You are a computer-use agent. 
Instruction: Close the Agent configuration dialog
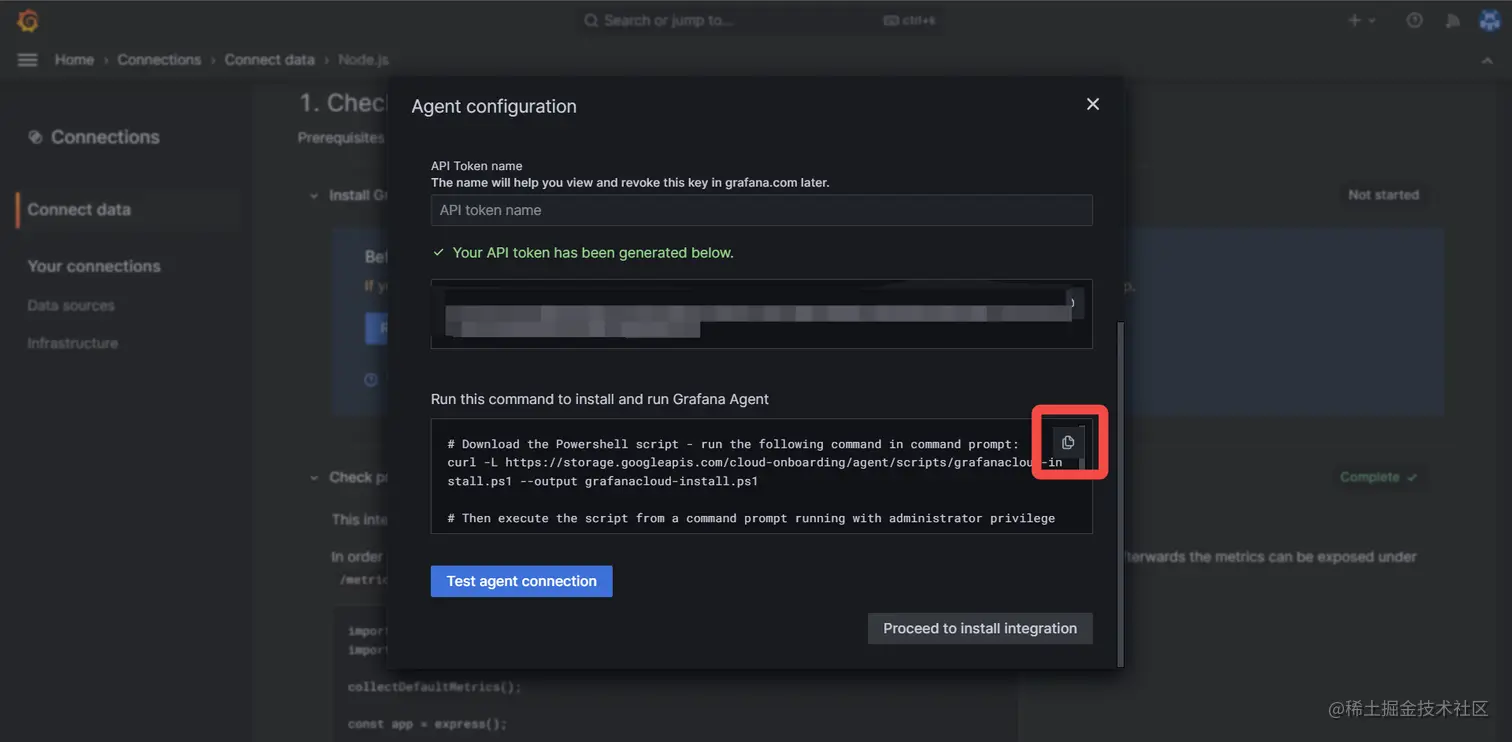1093,104
